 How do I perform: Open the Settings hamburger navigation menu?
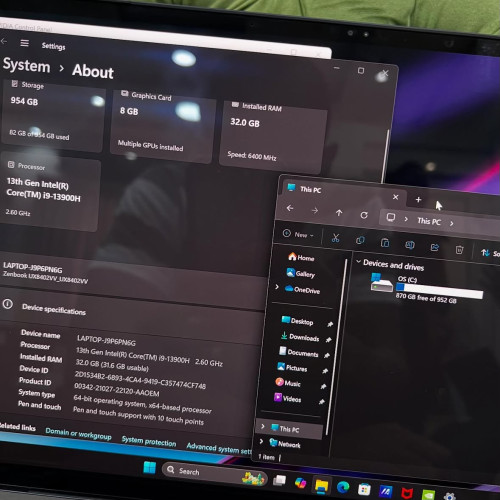click(24, 43)
